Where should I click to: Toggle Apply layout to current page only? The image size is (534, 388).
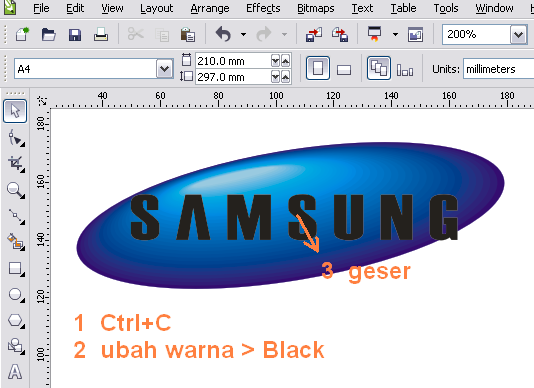[x=405, y=69]
